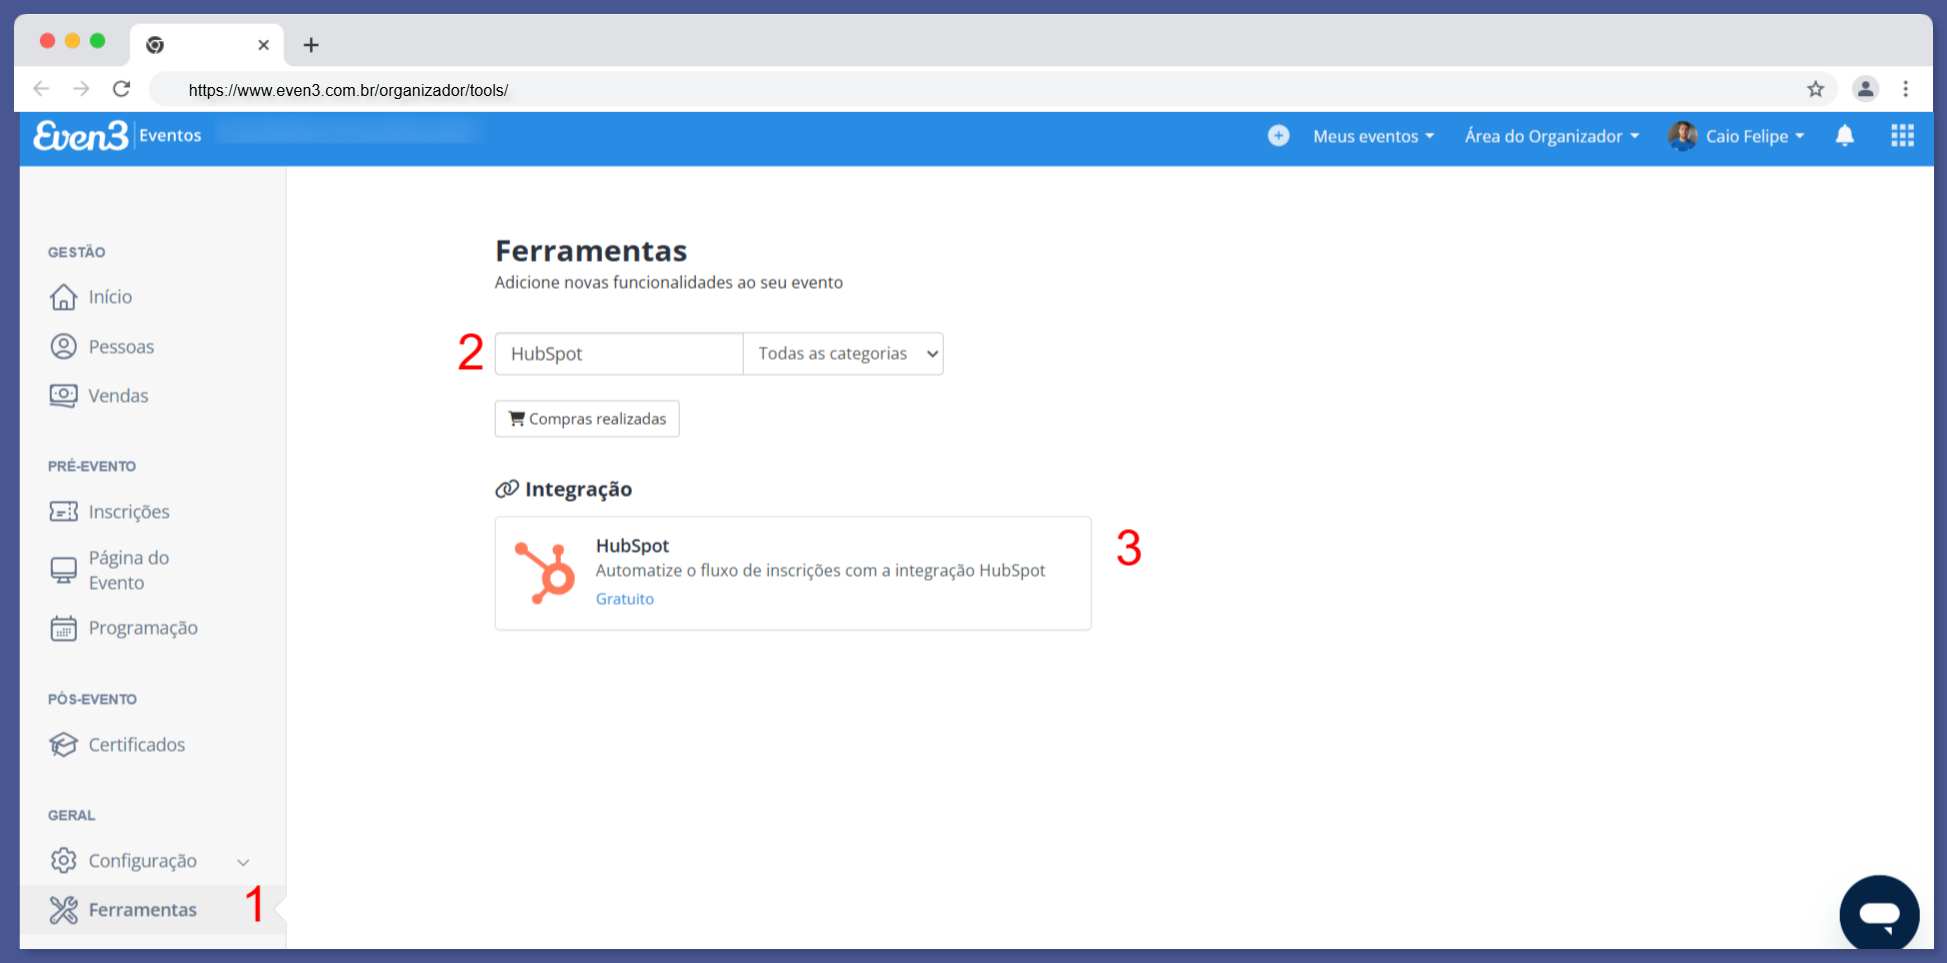
Task: Open Inscrições in sidebar
Action: click(129, 512)
